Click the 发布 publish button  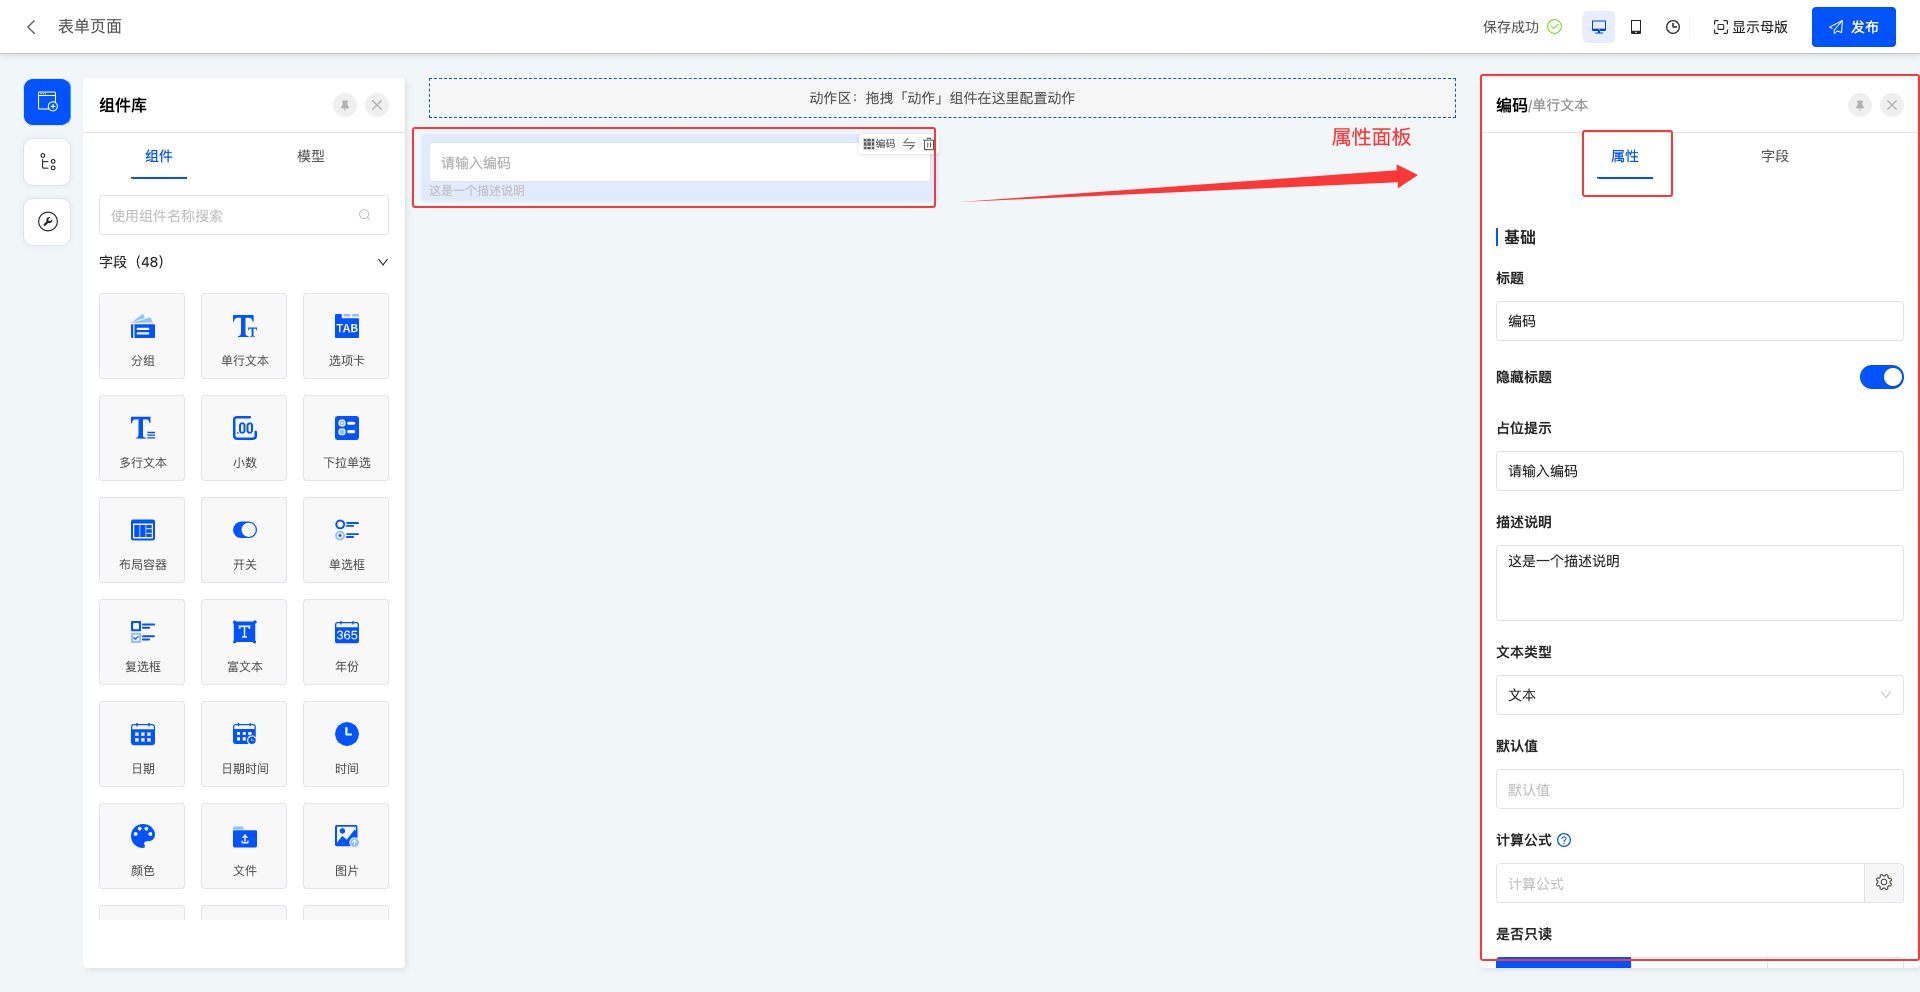point(1853,27)
